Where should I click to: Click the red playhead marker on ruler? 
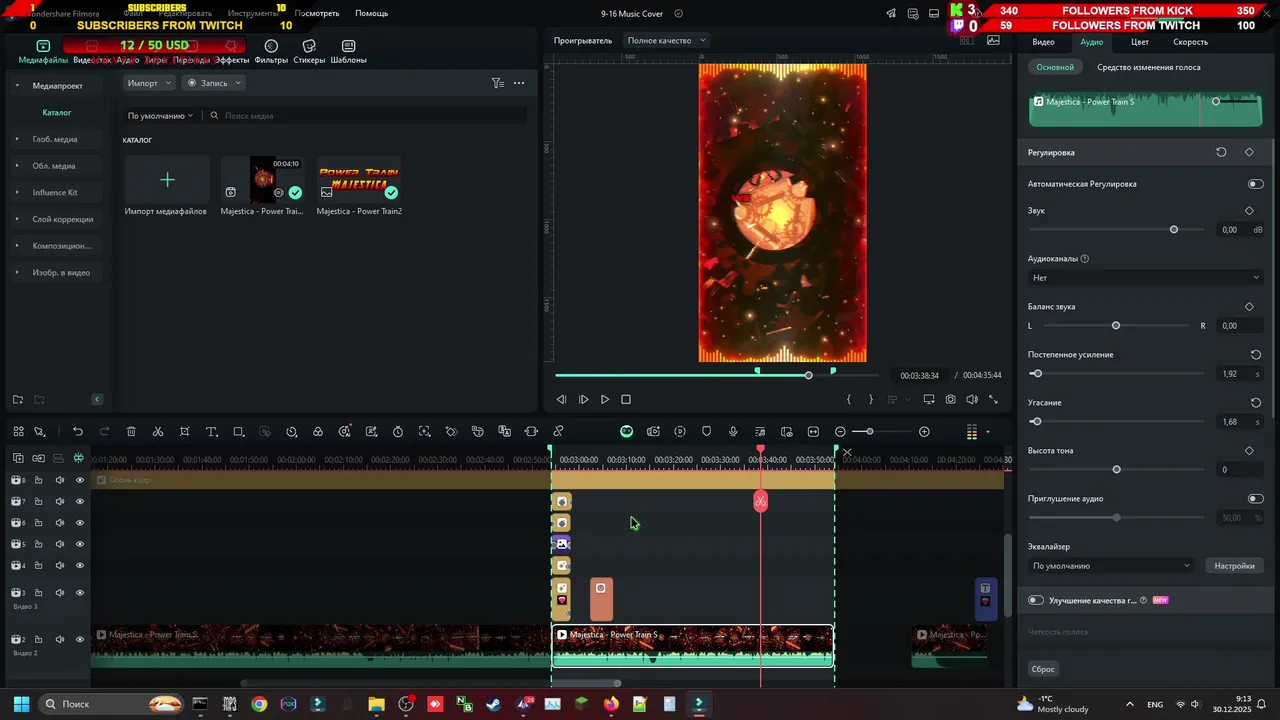[x=761, y=449]
